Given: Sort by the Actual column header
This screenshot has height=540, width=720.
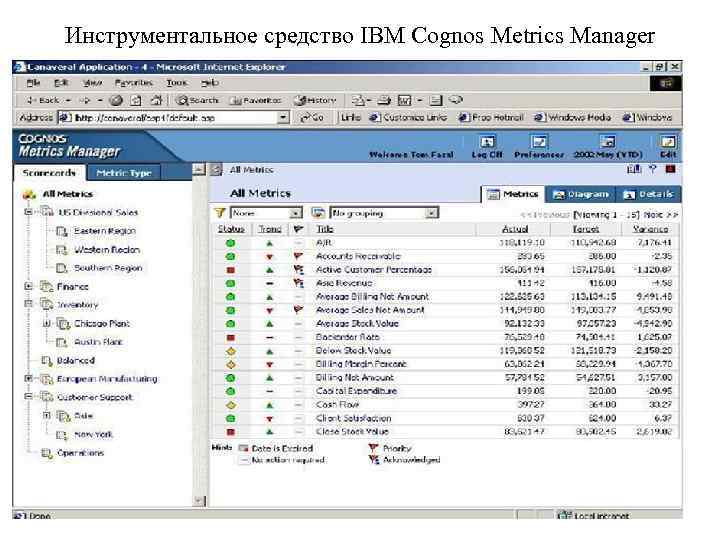Looking at the screenshot, I should click(x=515, y=229).
